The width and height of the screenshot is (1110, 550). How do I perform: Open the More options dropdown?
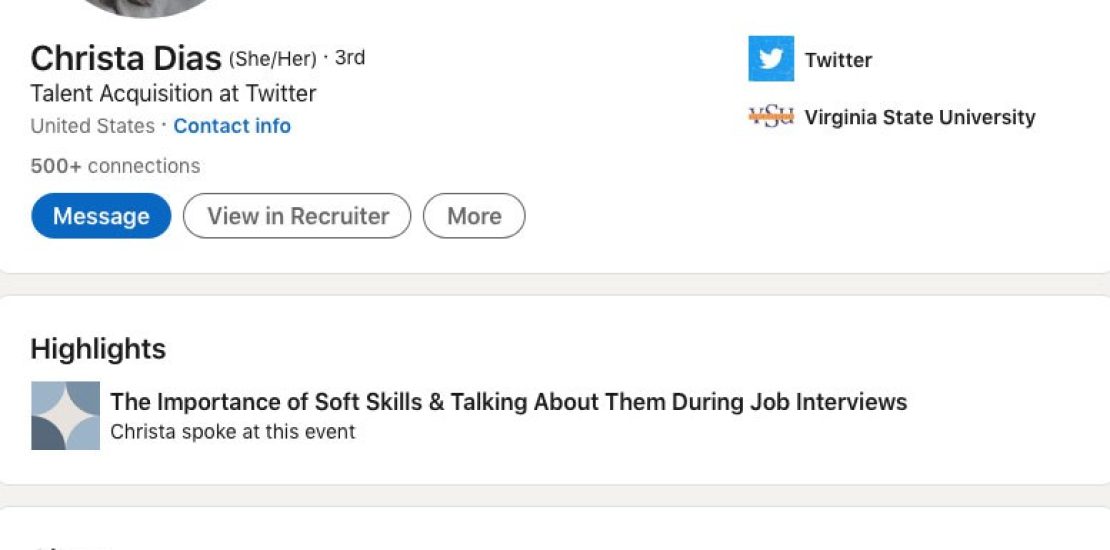pyautogui.click(x=474, y=216)
